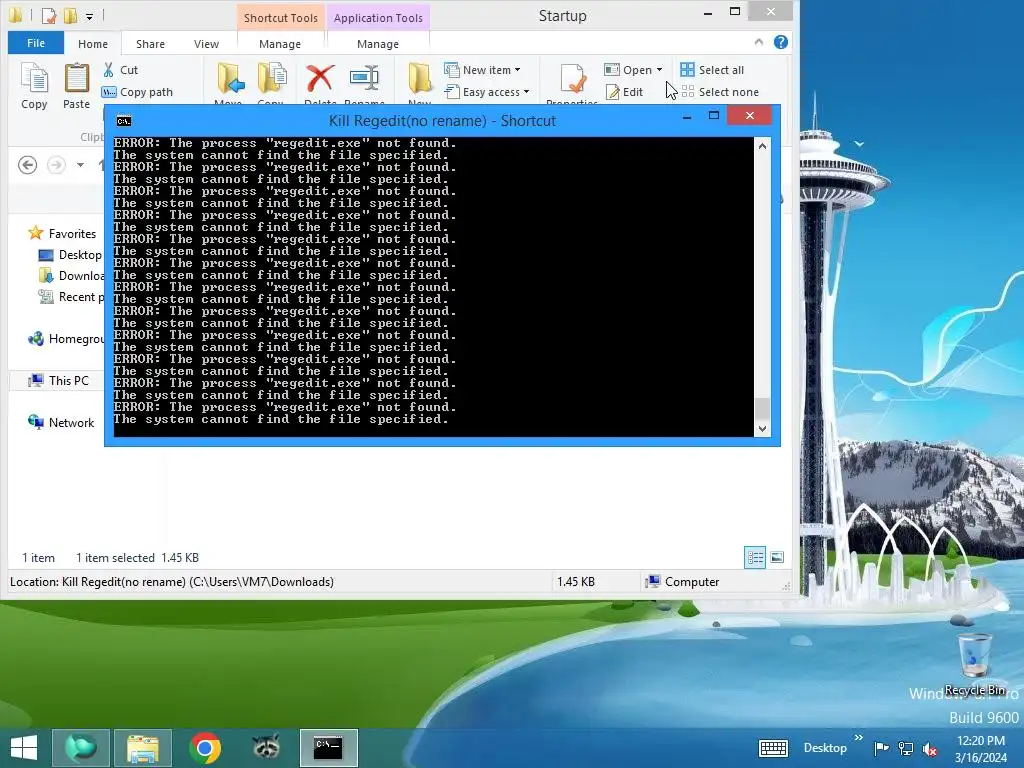1024x768 pixels.
Task: Close the Kill Regedit console window
Action: tap(750, 116)
